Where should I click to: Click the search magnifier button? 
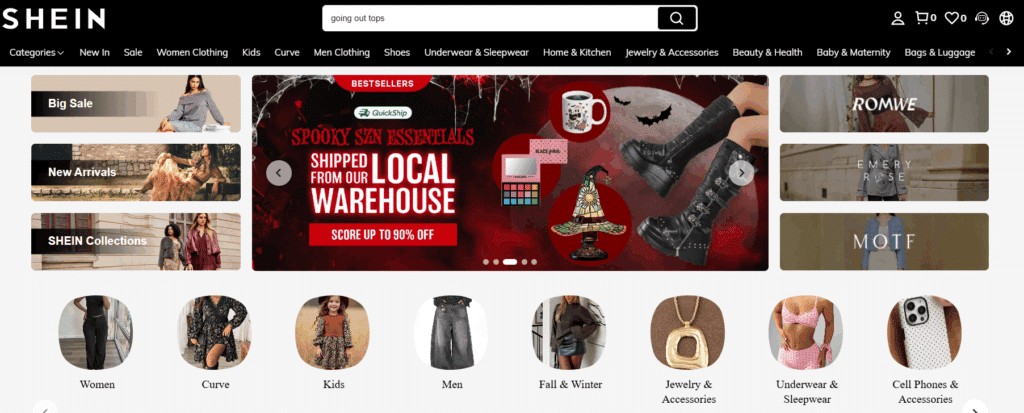[677, 18]
